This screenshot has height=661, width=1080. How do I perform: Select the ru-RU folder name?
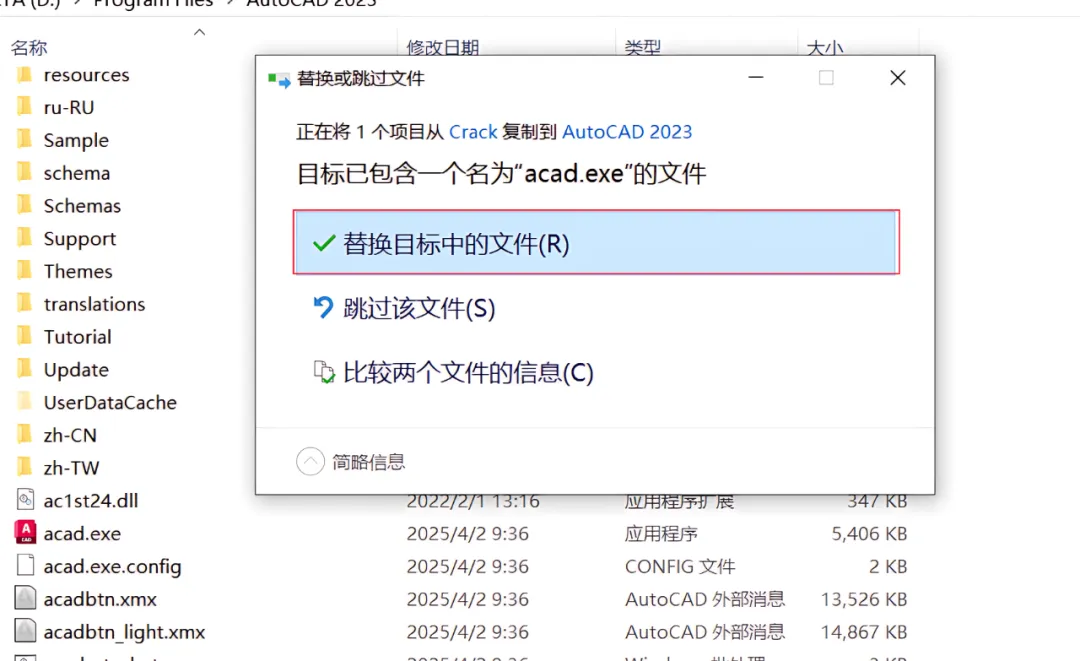coord(69,107)
